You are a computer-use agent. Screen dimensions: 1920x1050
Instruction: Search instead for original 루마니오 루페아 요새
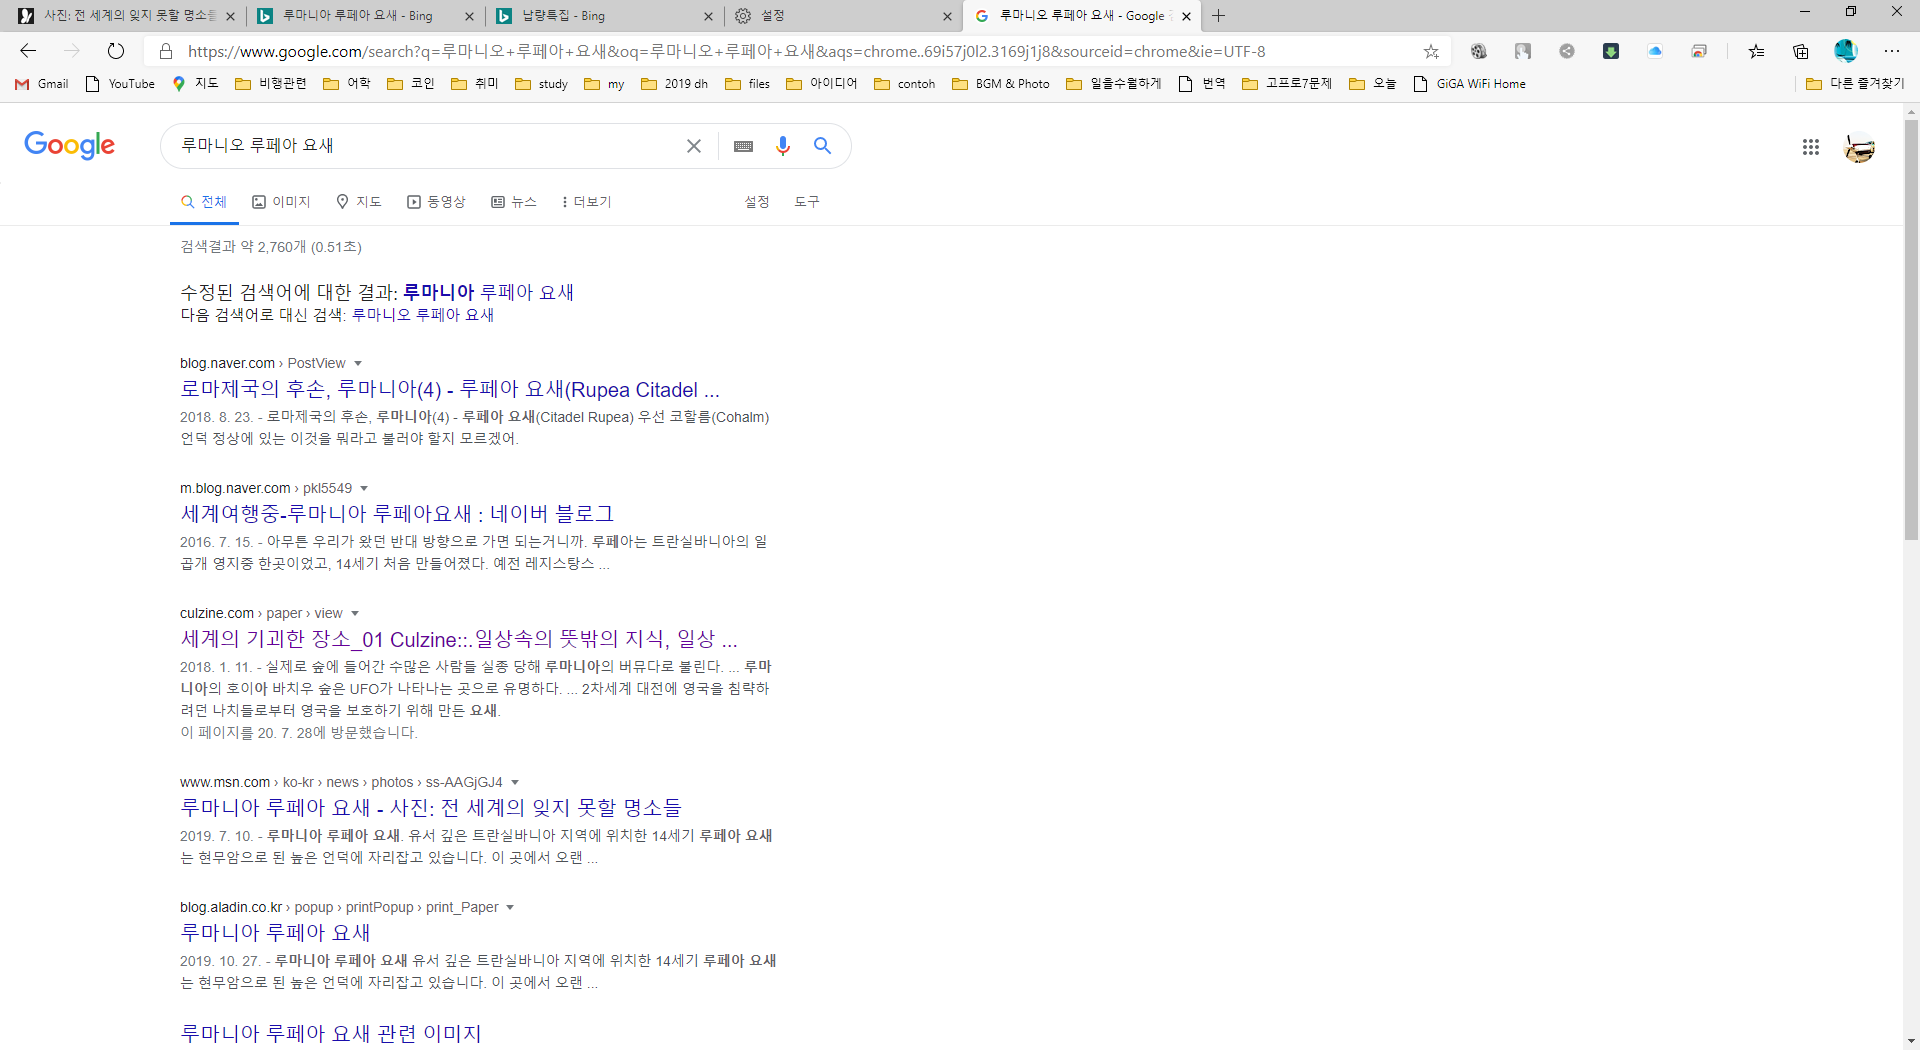click(423, 315)
